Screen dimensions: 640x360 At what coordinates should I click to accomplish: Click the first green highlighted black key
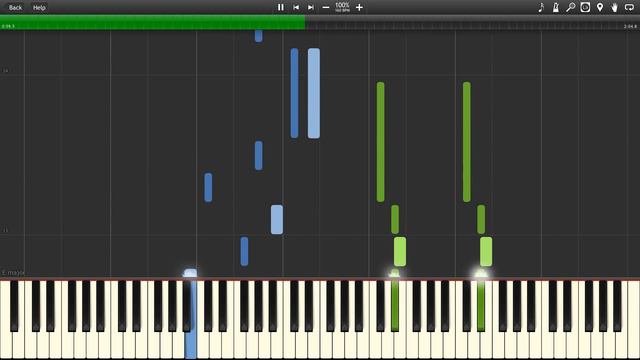pyautogui.click(x=395, y=305)
